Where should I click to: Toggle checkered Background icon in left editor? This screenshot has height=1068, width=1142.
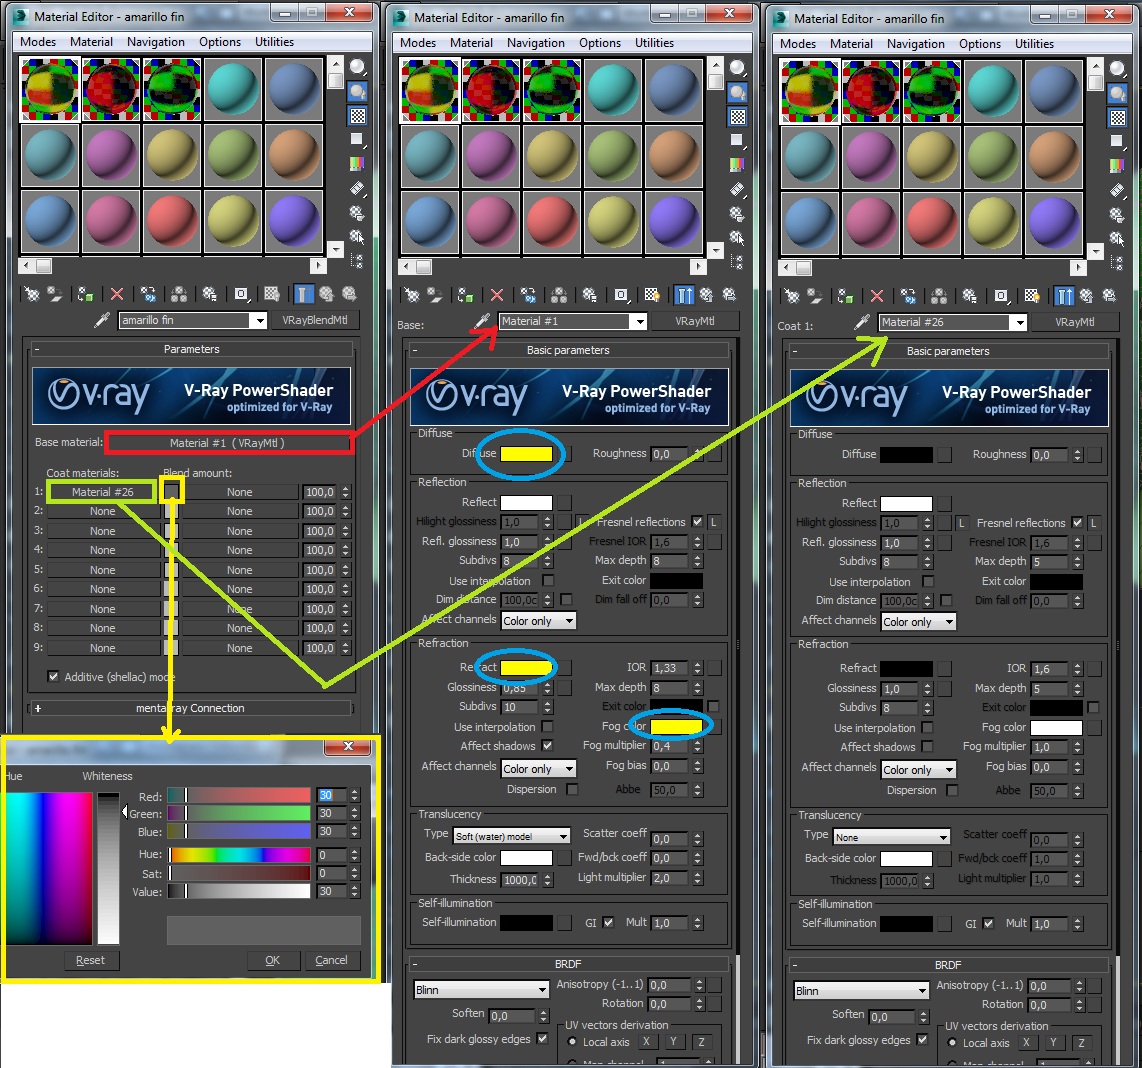pos(357,115)
